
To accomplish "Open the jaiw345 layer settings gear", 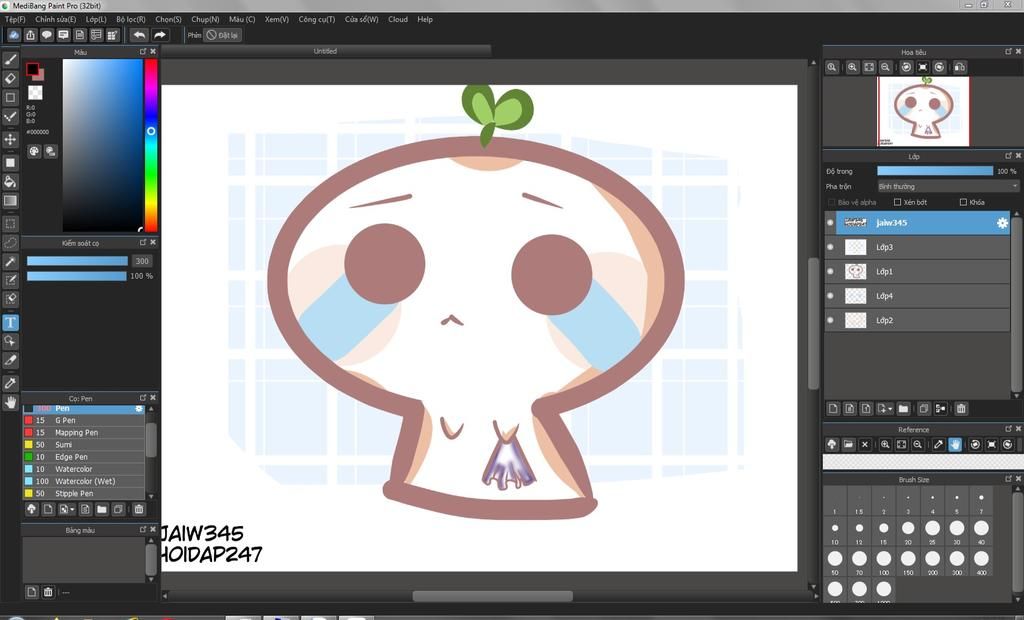I will click(x=1002, y=223).
